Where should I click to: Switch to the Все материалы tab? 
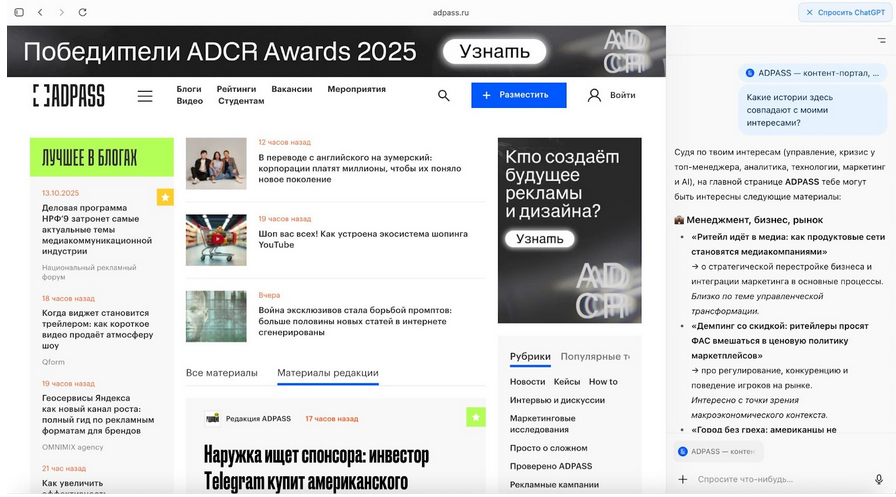(x=221, y=373)
